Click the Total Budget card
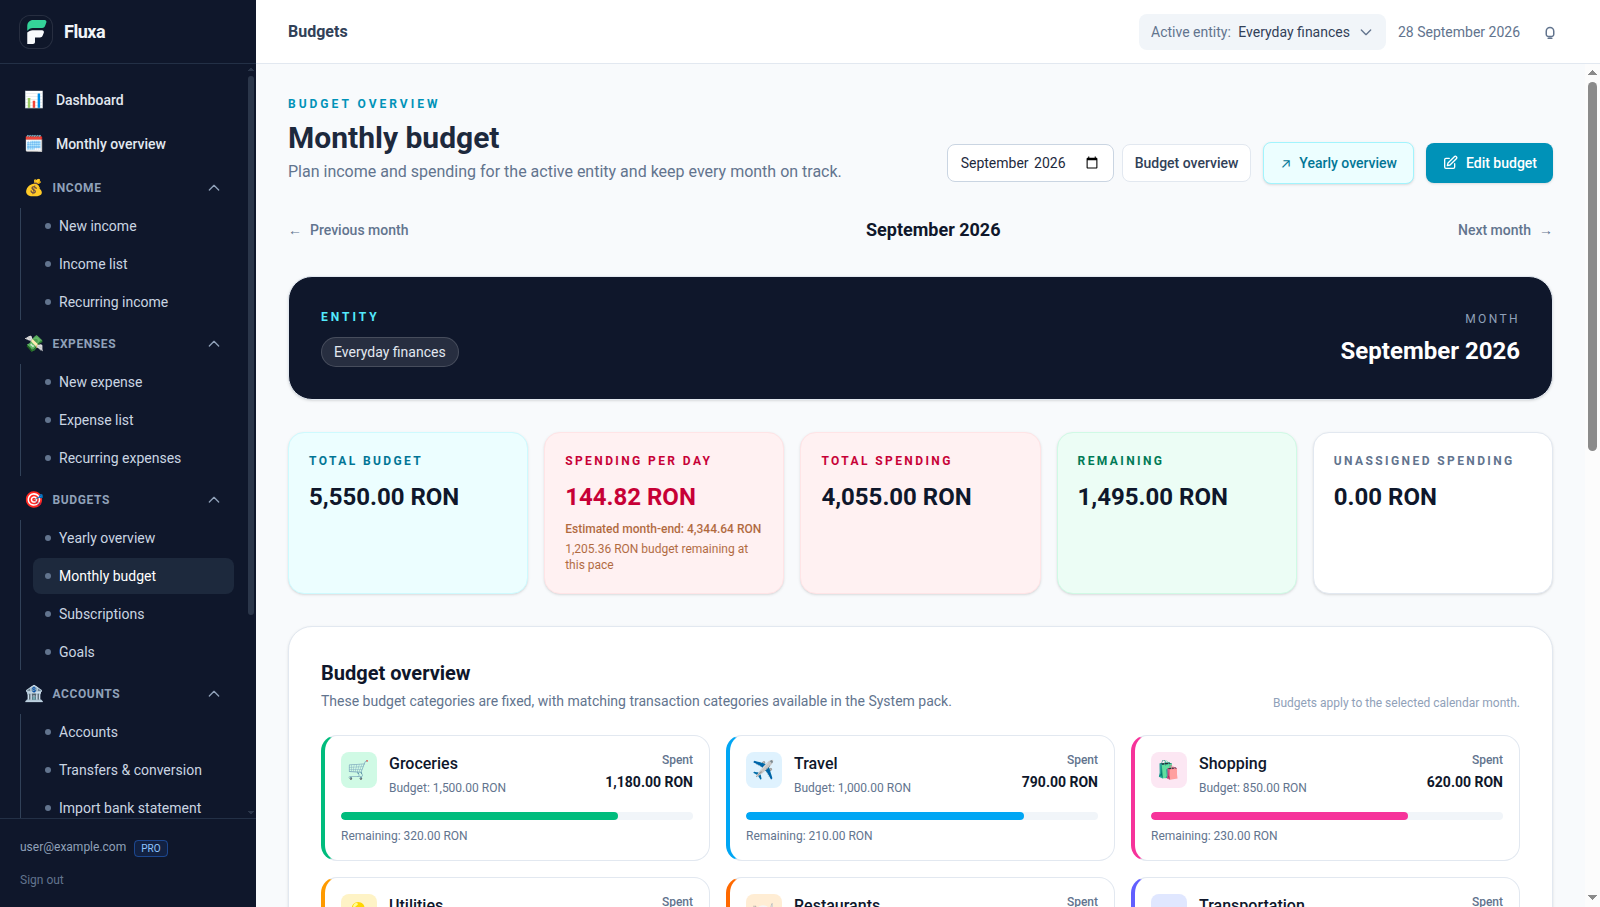Screen dimensions: 1600x907 click(408, 513)
